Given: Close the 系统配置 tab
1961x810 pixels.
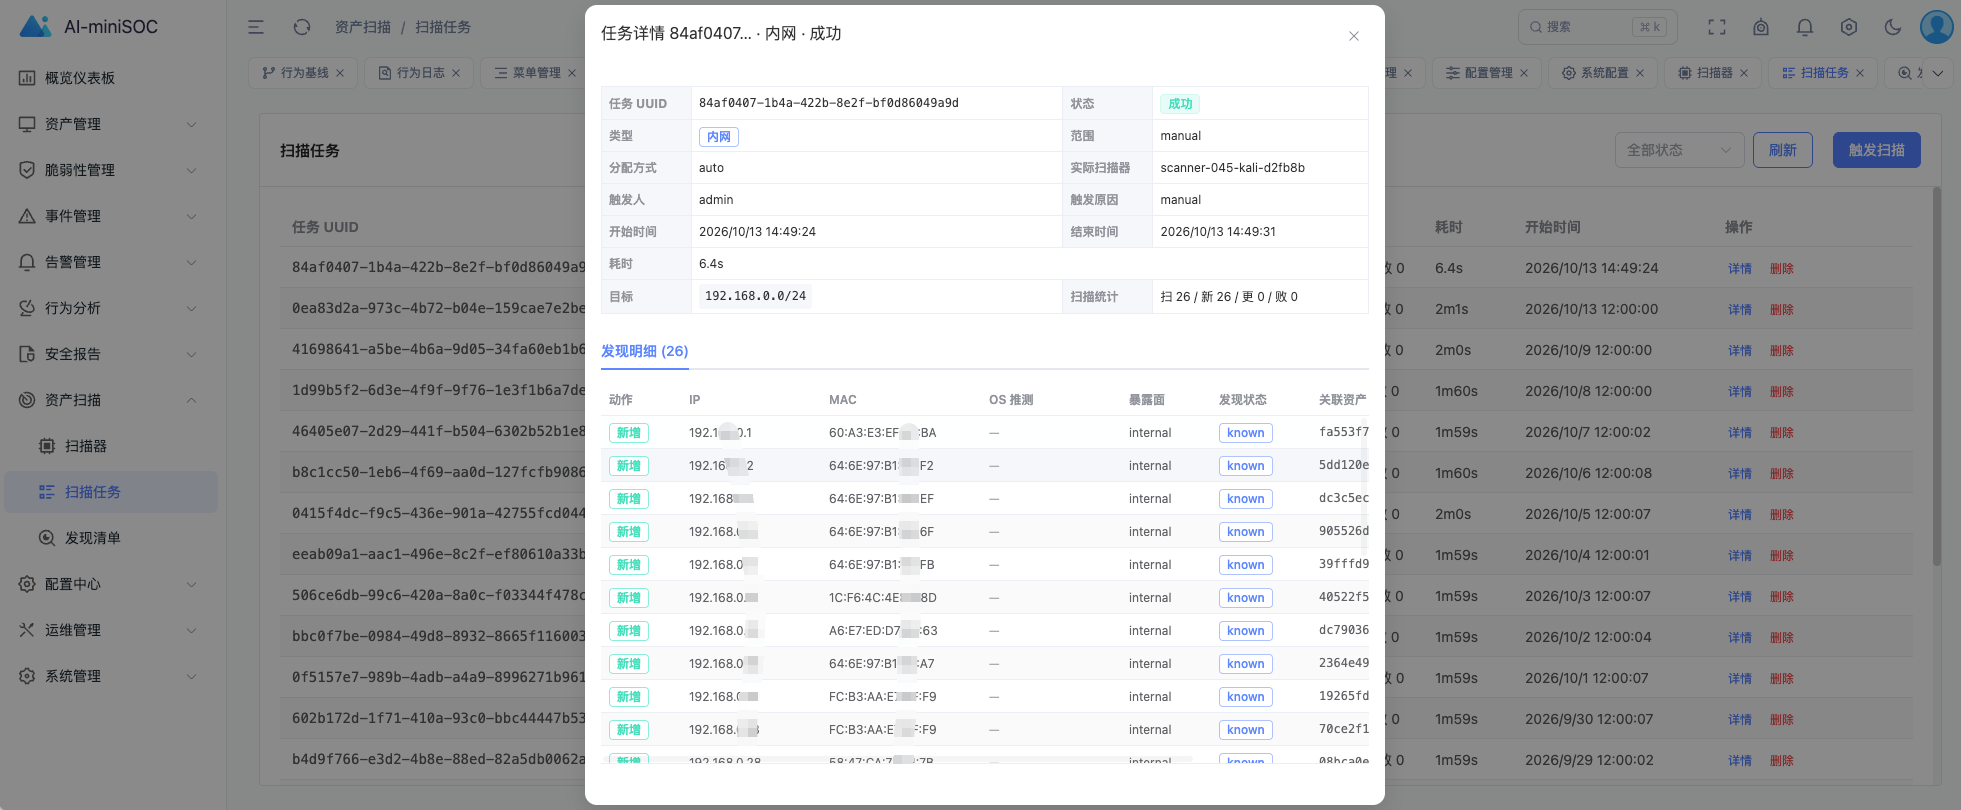Looking at the screenshot, I should (1640, 73).
